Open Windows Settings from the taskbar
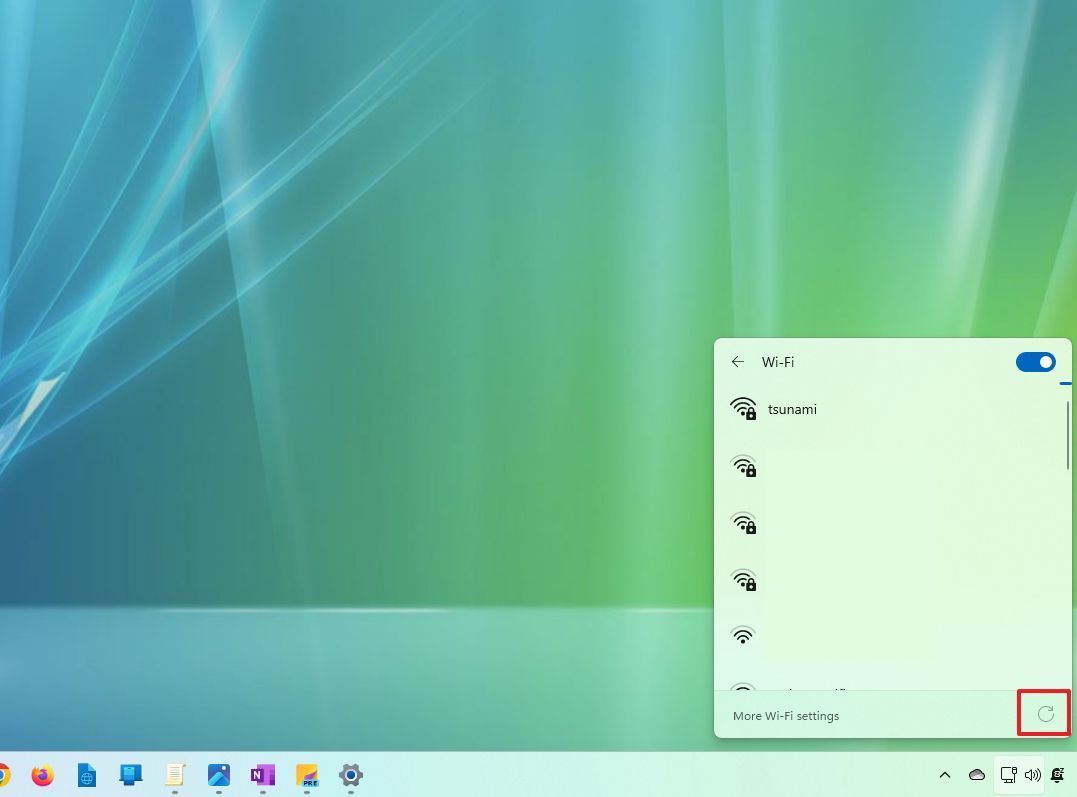Viewport: 1077px width, 797px height. (x=350, y=775)
